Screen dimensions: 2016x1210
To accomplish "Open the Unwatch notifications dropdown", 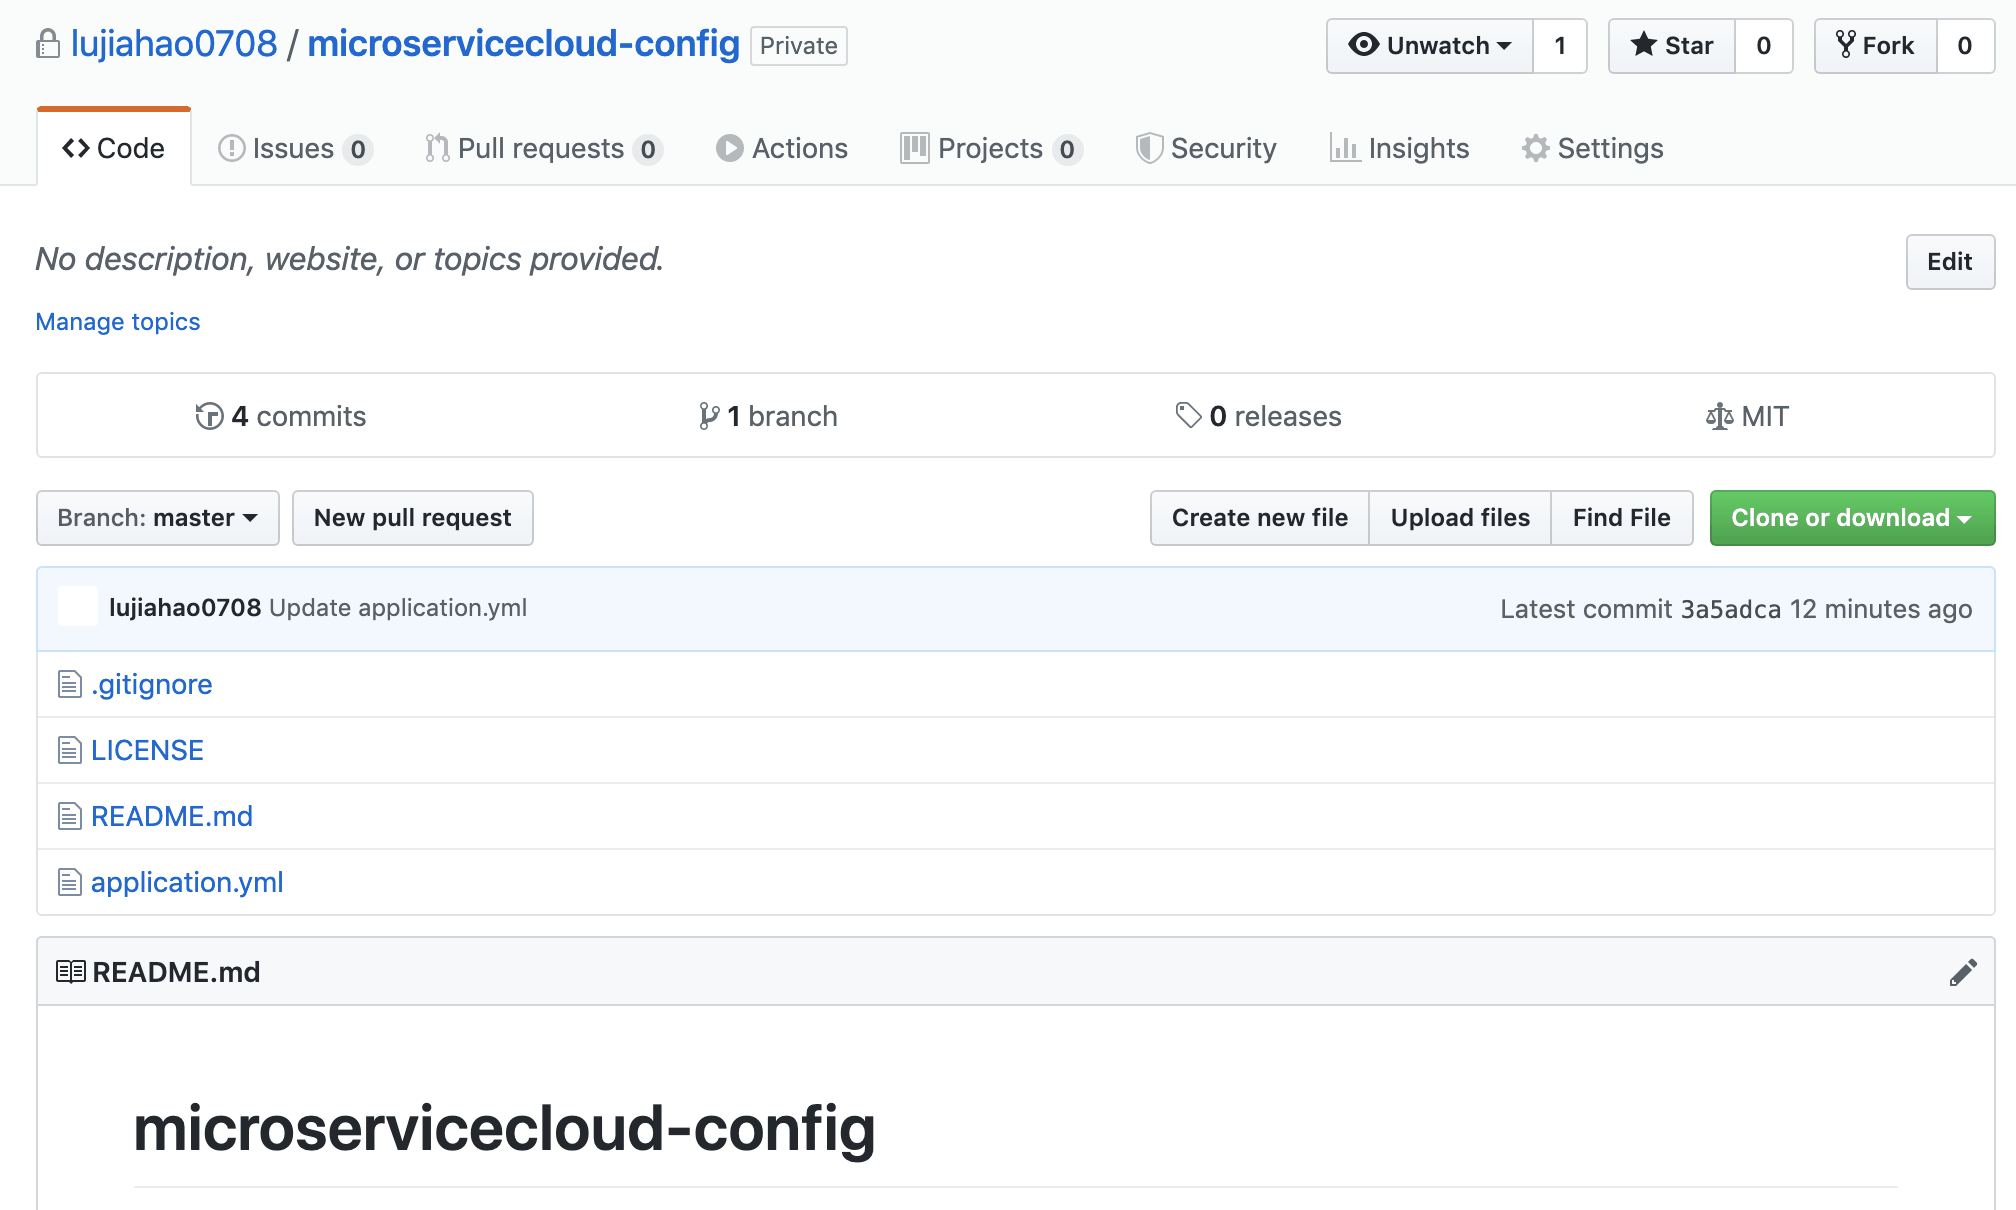I will click(x=1430, y=46).
